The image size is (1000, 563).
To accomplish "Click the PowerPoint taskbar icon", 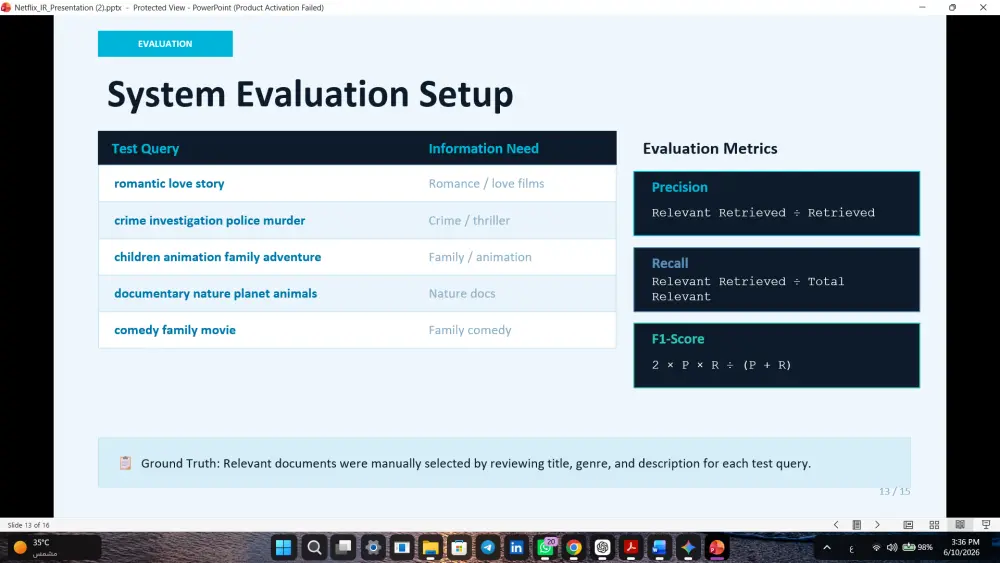I will 717,548.
